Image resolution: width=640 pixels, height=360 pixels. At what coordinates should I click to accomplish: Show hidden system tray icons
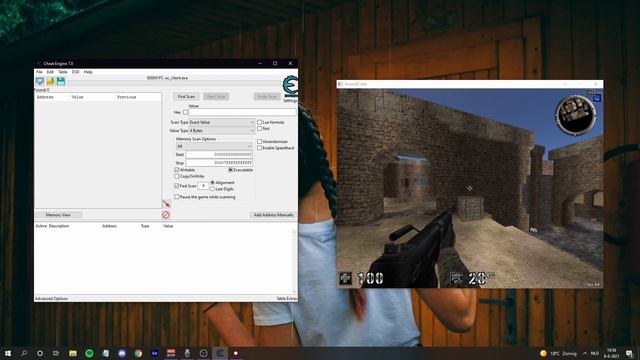point(584,353)
